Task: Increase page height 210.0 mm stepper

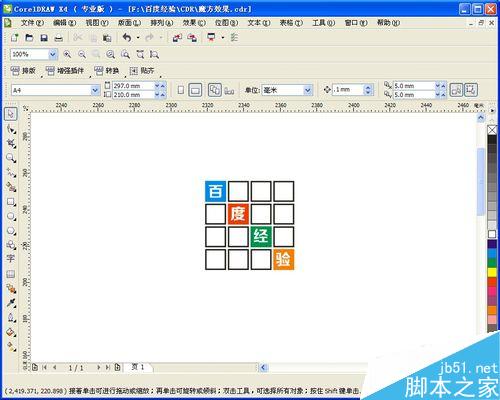Action: tap(162, 95)
